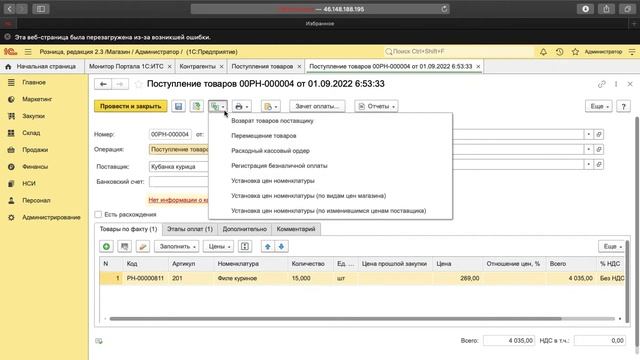Open Персонал section in sidebar
The width and height of the screenshot is (640, 360).
tap(36, 200)
